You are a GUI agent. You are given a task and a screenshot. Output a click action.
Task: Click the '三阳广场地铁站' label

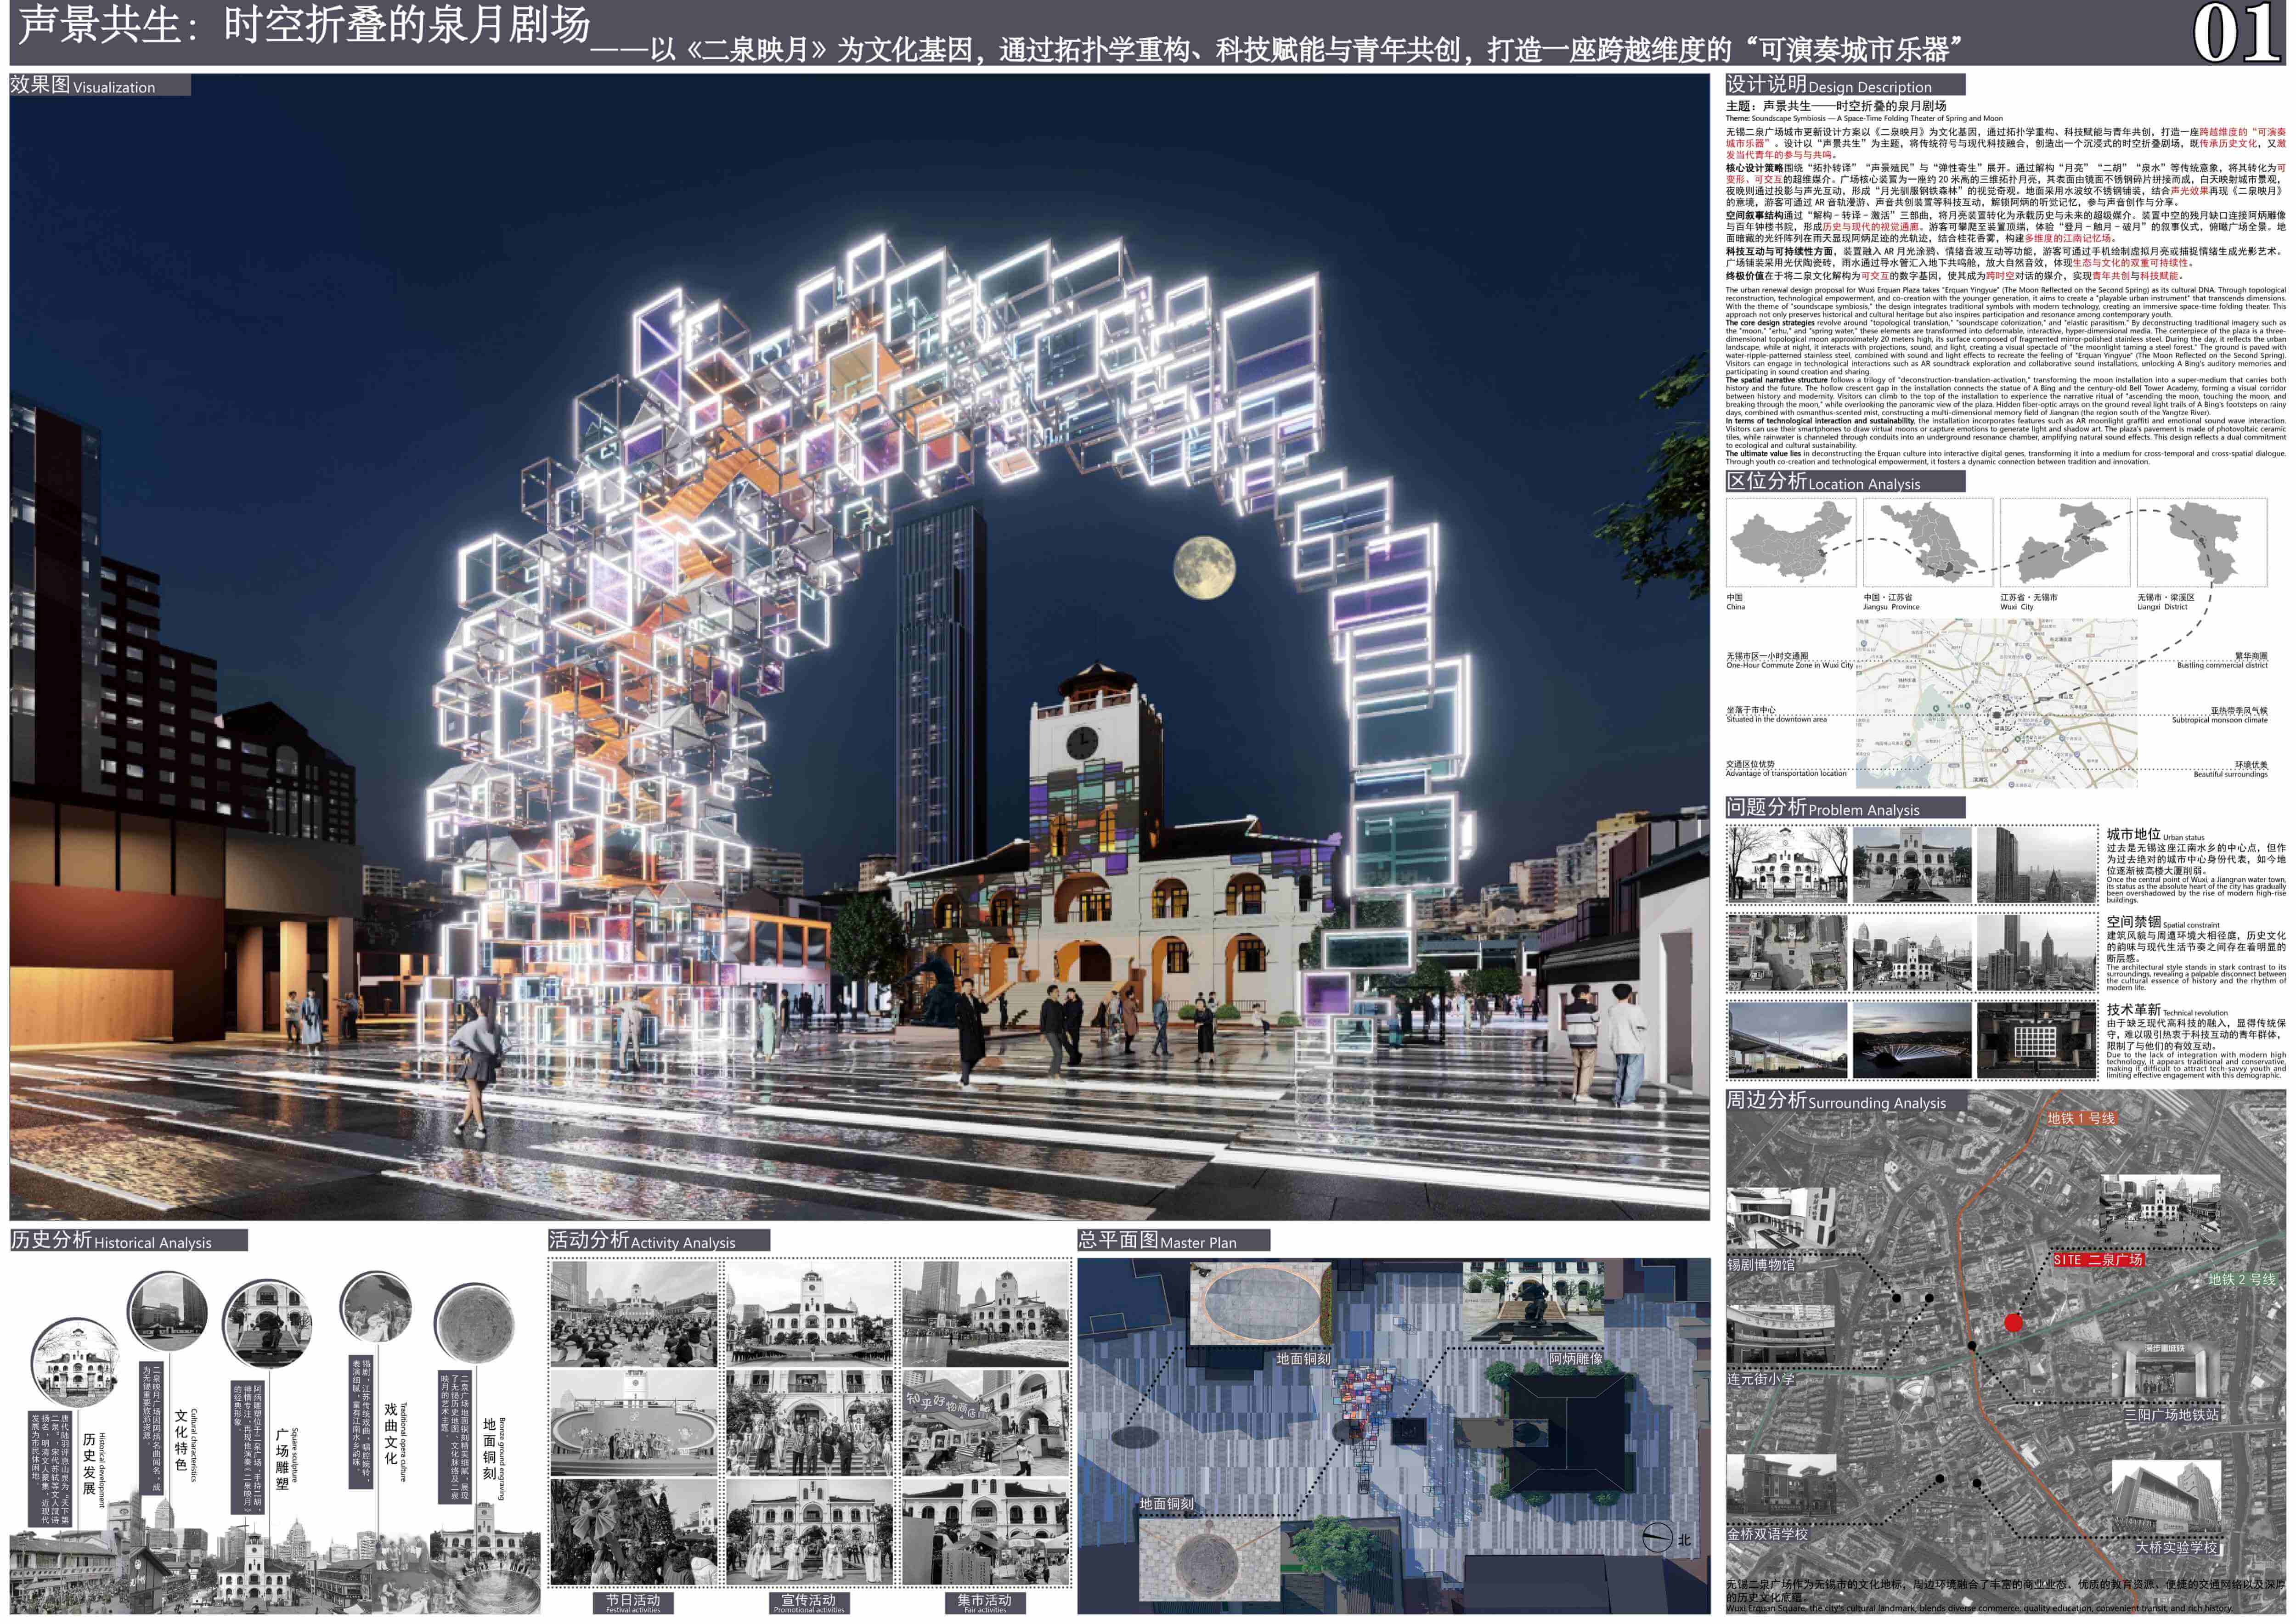(2172, 1415)
